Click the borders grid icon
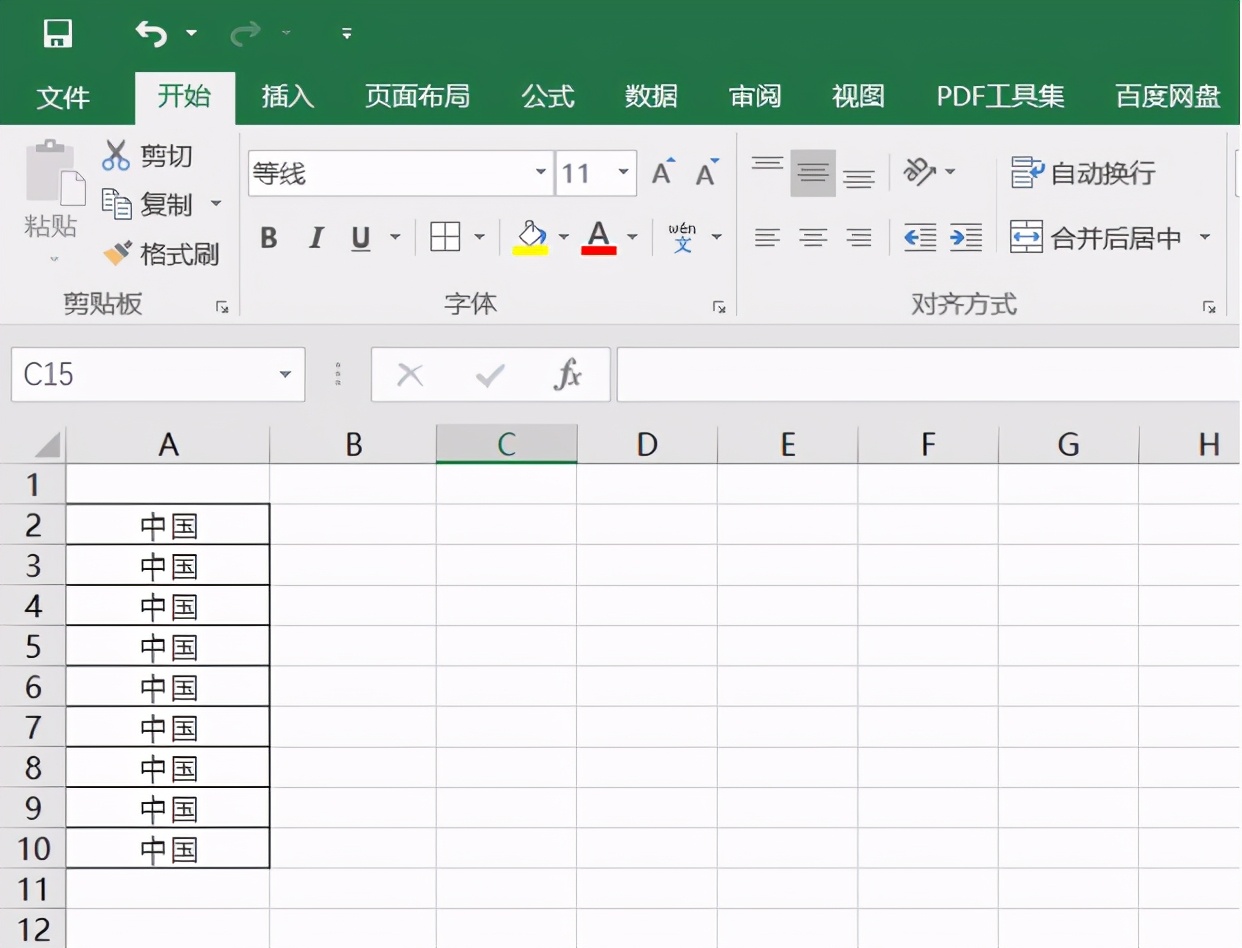The height and width of the screenshot is (948, 1242). click(445, 237)
